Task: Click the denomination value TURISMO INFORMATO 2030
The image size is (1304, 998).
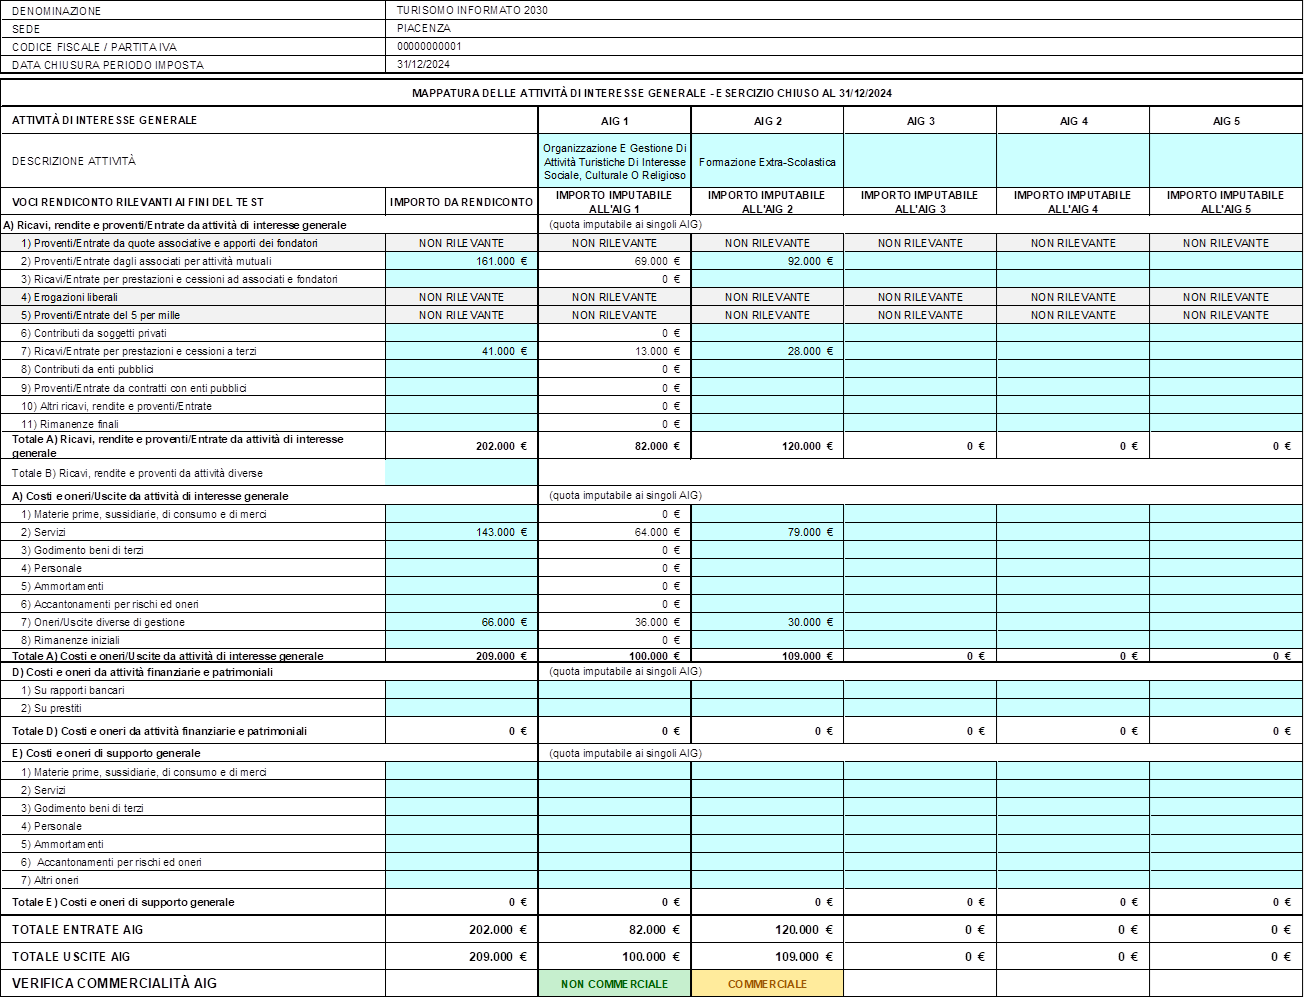Action: (473, 10)
